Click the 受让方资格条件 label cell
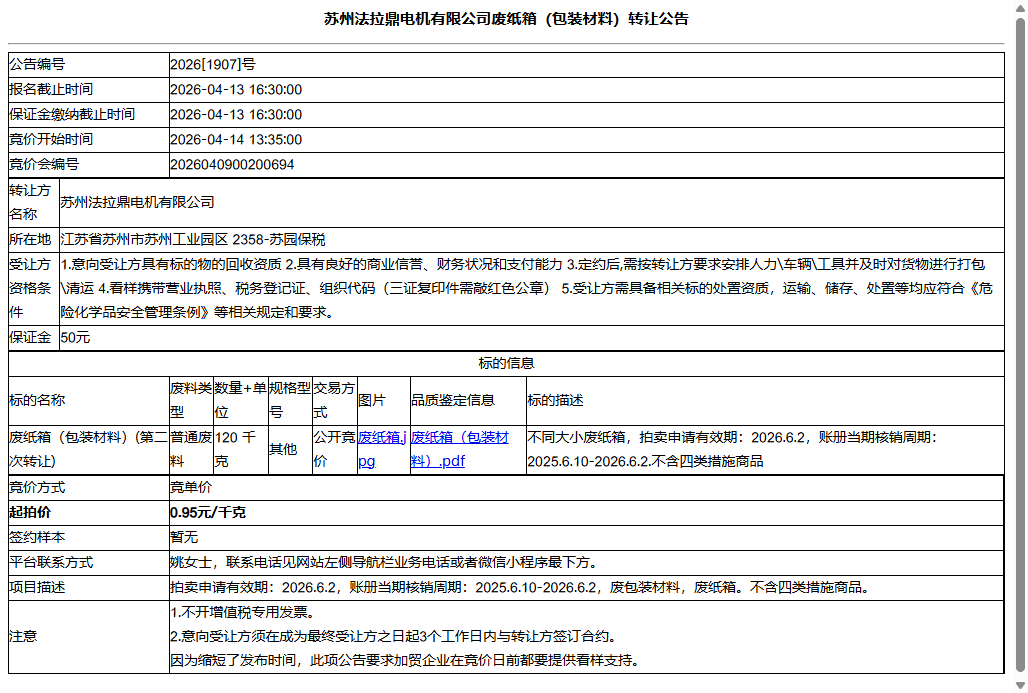This screenshot has height=693, width=1028. [33, 288]
